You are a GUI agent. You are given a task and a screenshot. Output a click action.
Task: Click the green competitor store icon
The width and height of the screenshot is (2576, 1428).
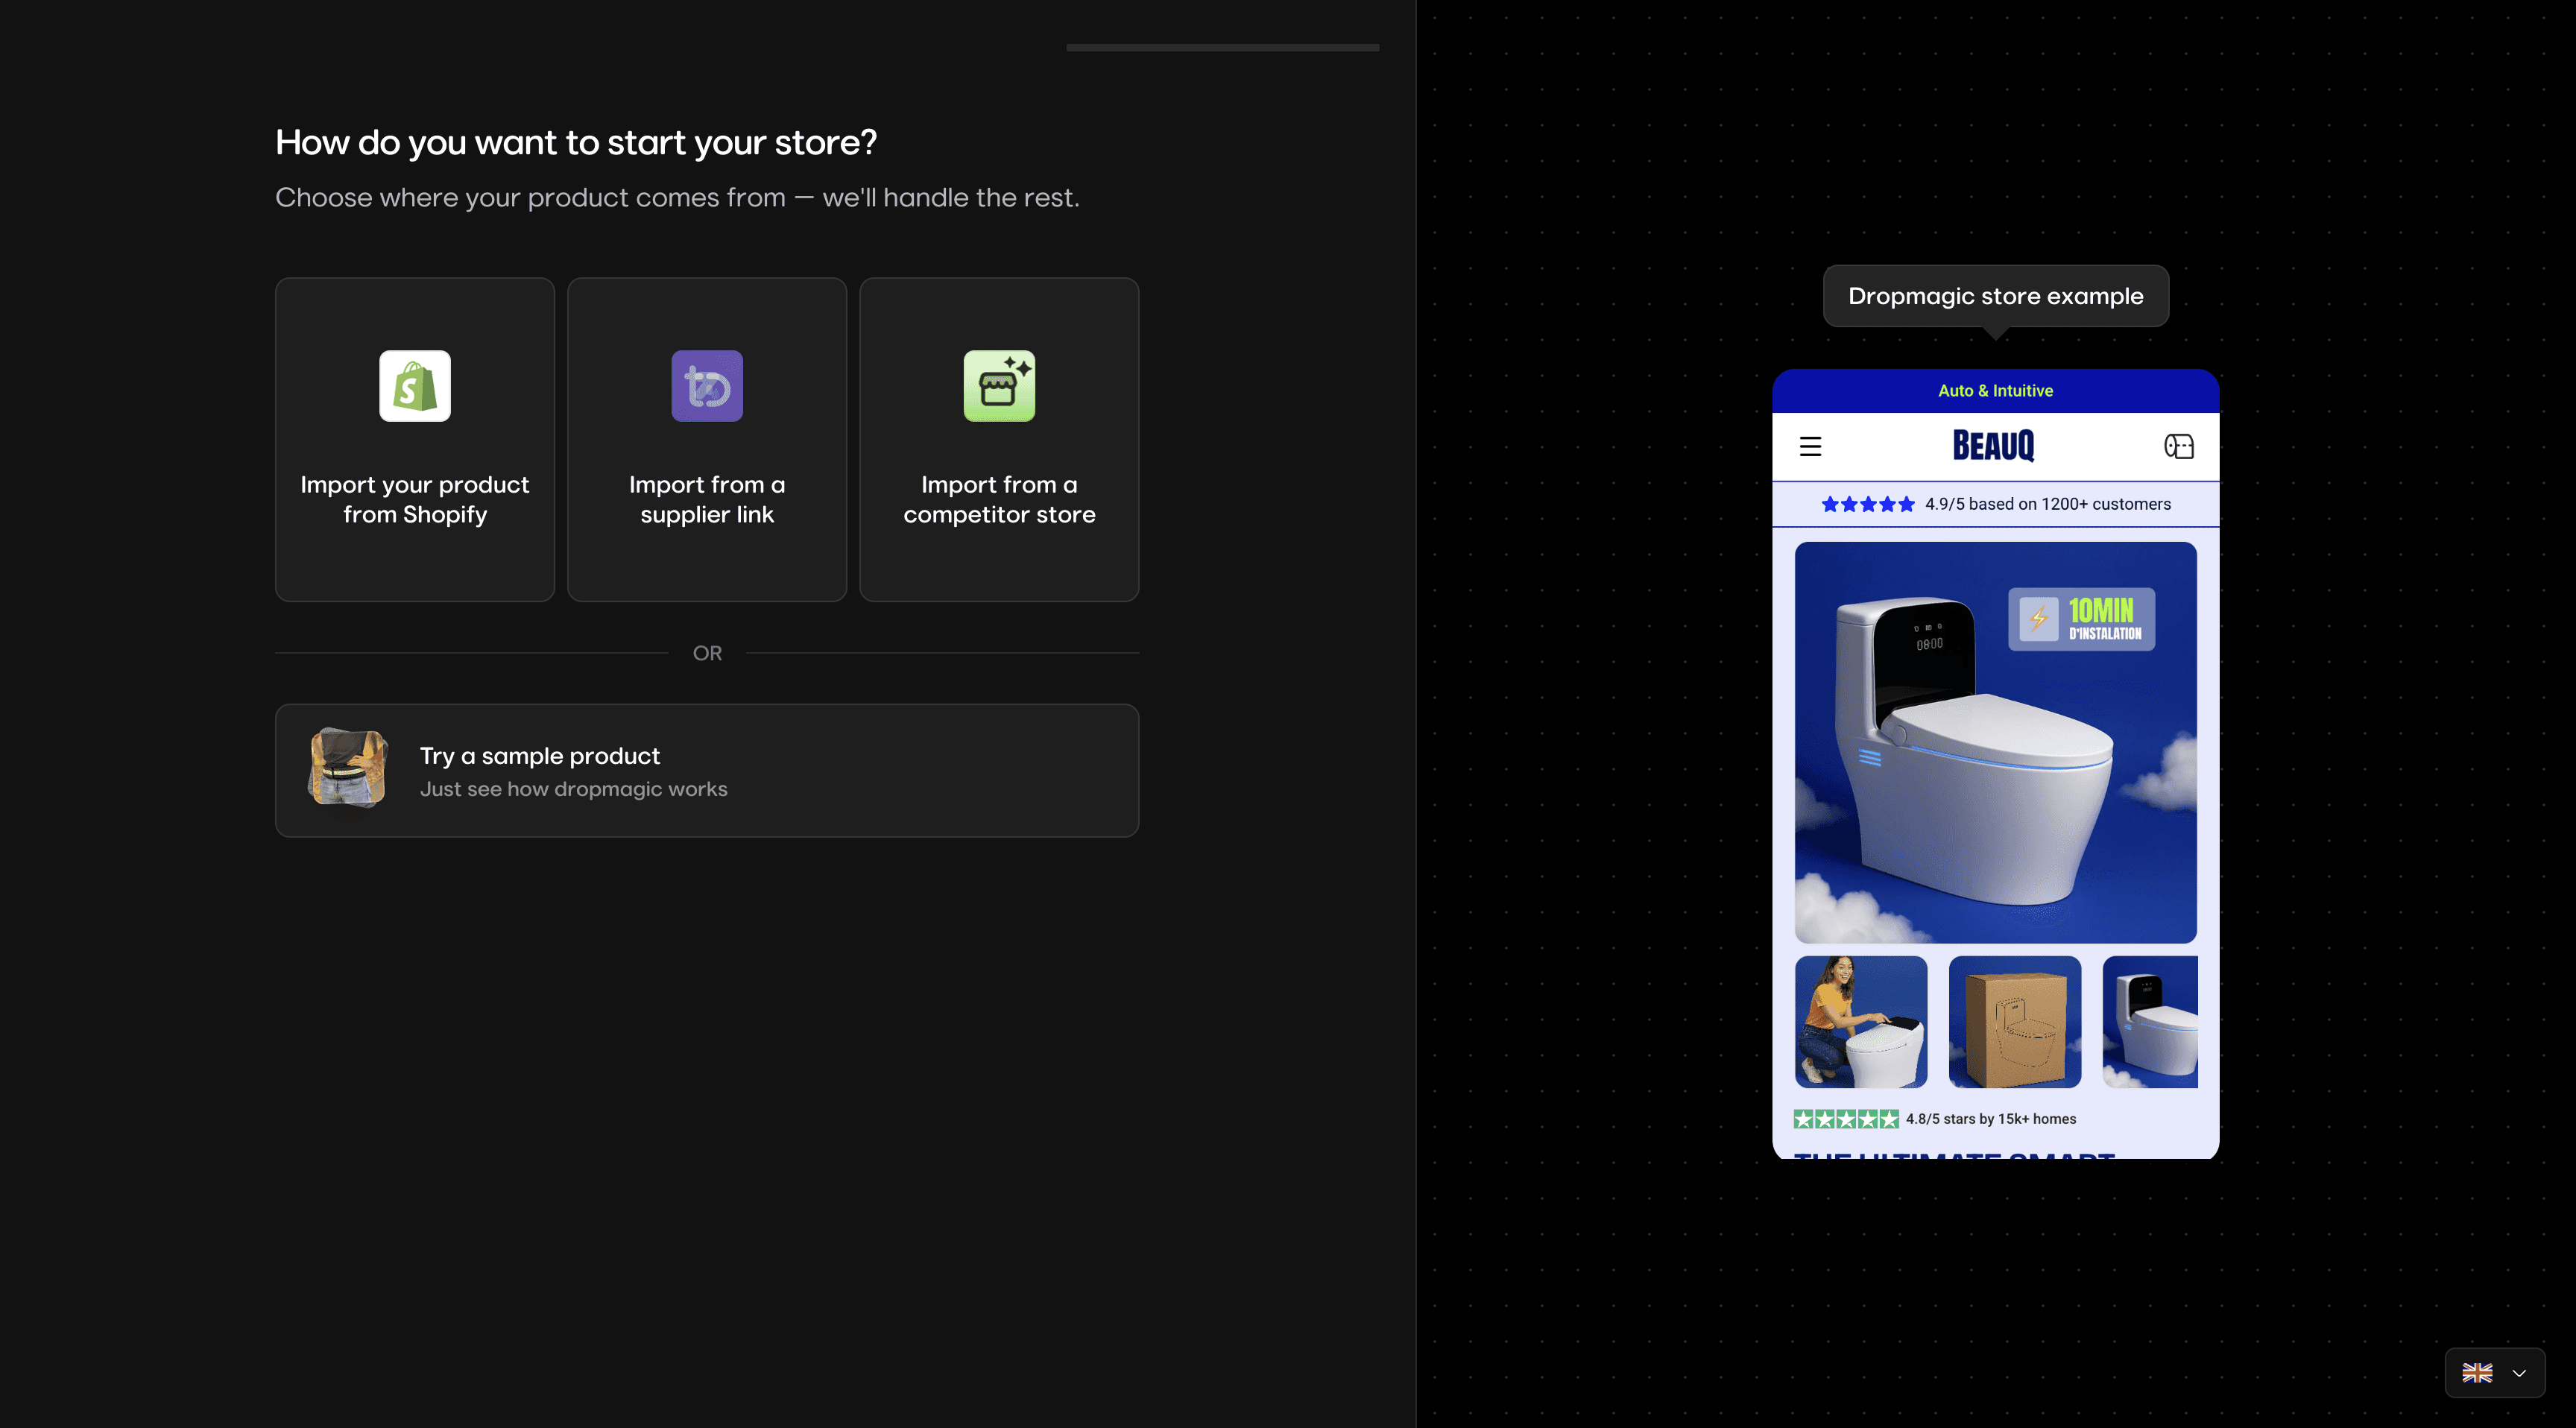[999, 386]
